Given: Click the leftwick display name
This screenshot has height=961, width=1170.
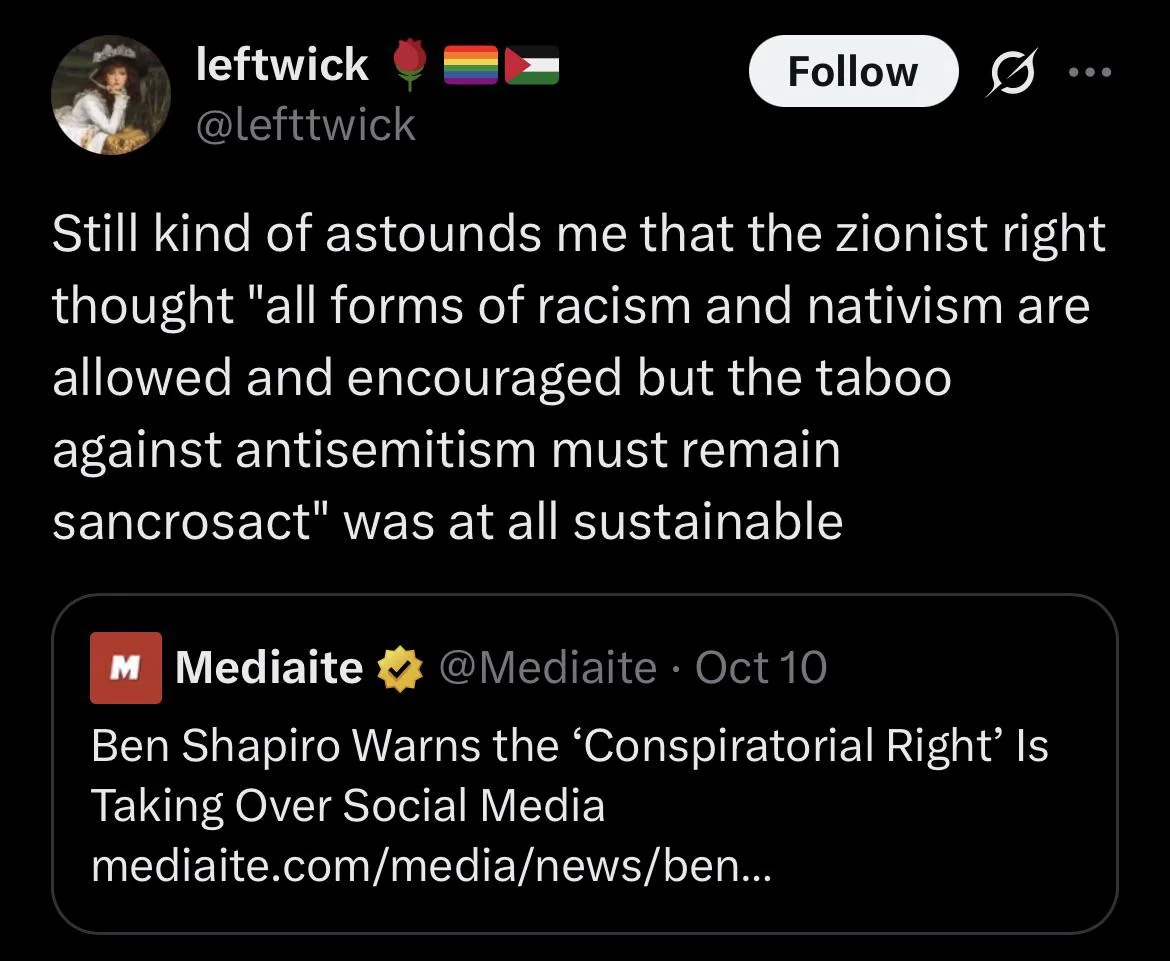Looking at the screenshot, I should click(x=282, y=66).
